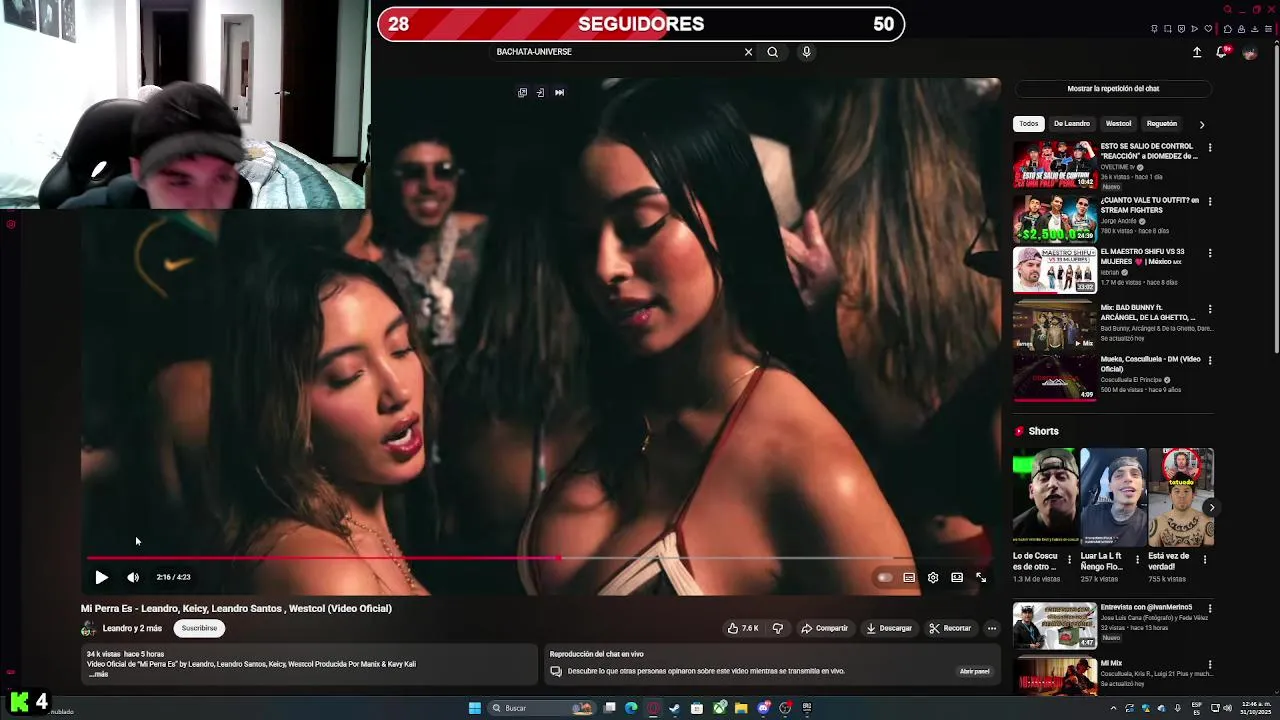Open the browser snapshot tool icon
Viewport: 1280px width, 720px height.
click(1167, 29)
